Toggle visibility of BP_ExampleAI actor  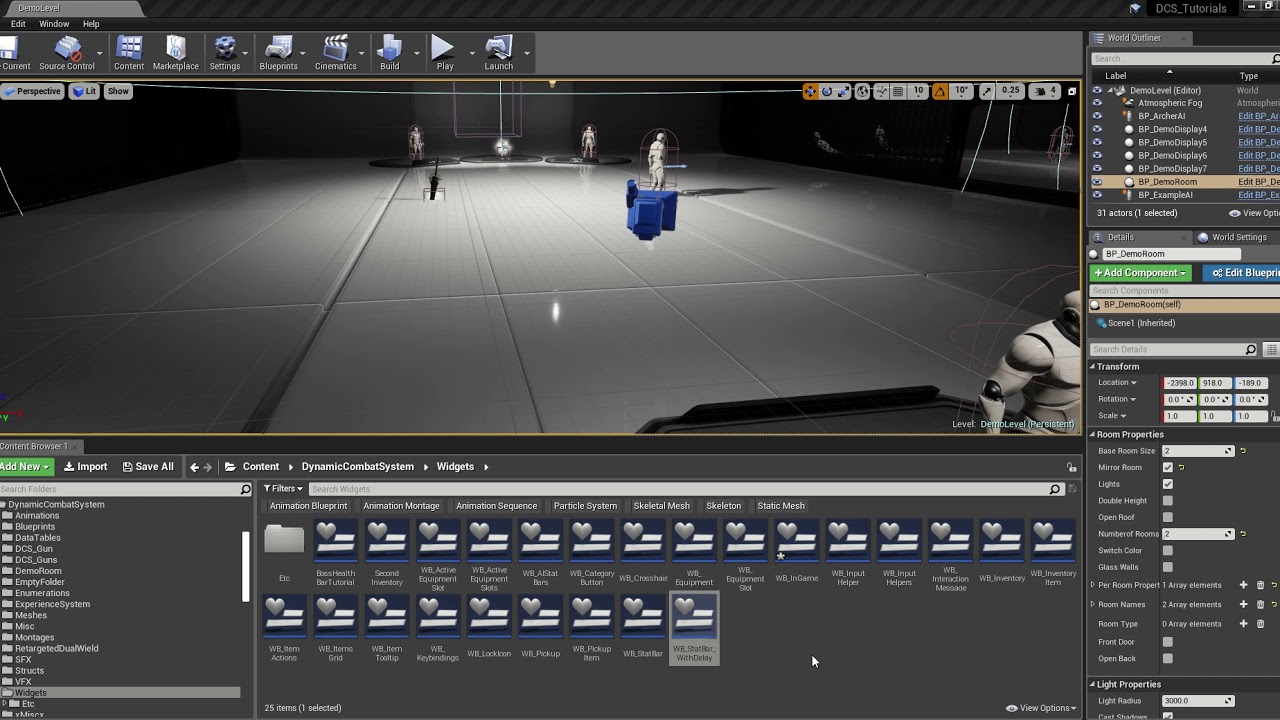(x=1097, y=195)
